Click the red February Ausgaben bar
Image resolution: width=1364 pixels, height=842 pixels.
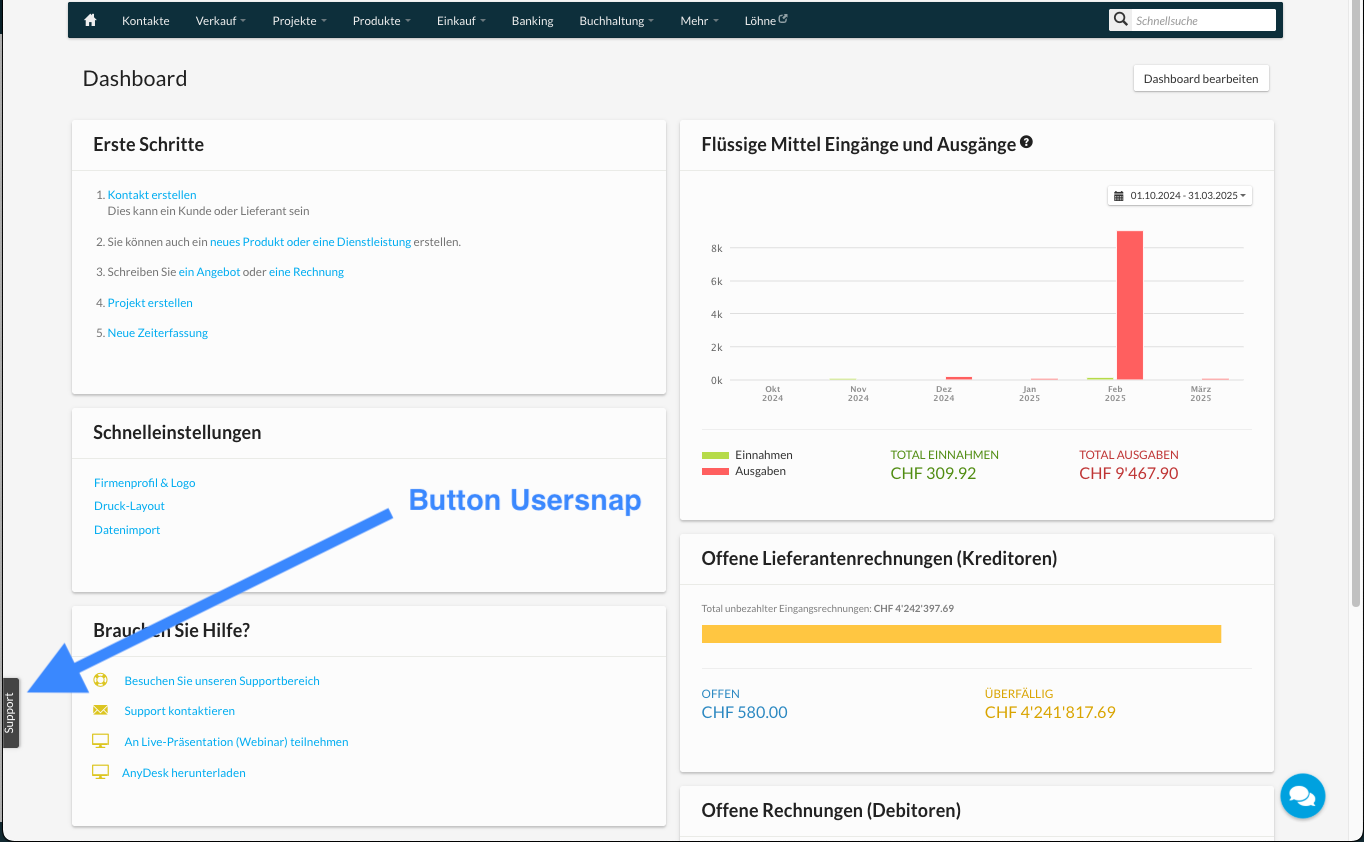(1129, 305)
